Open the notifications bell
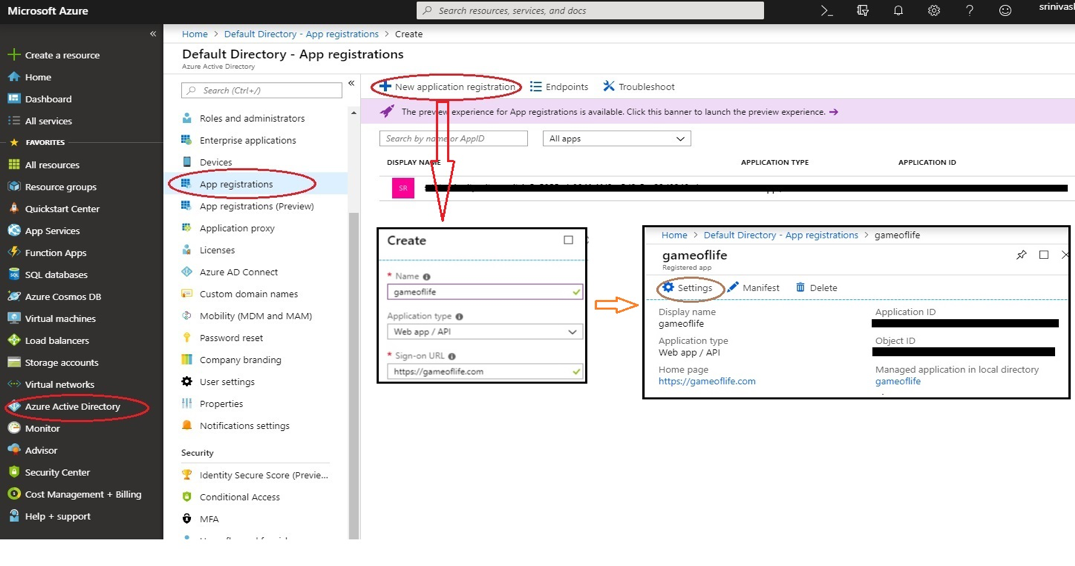 [x=898, y=11]
